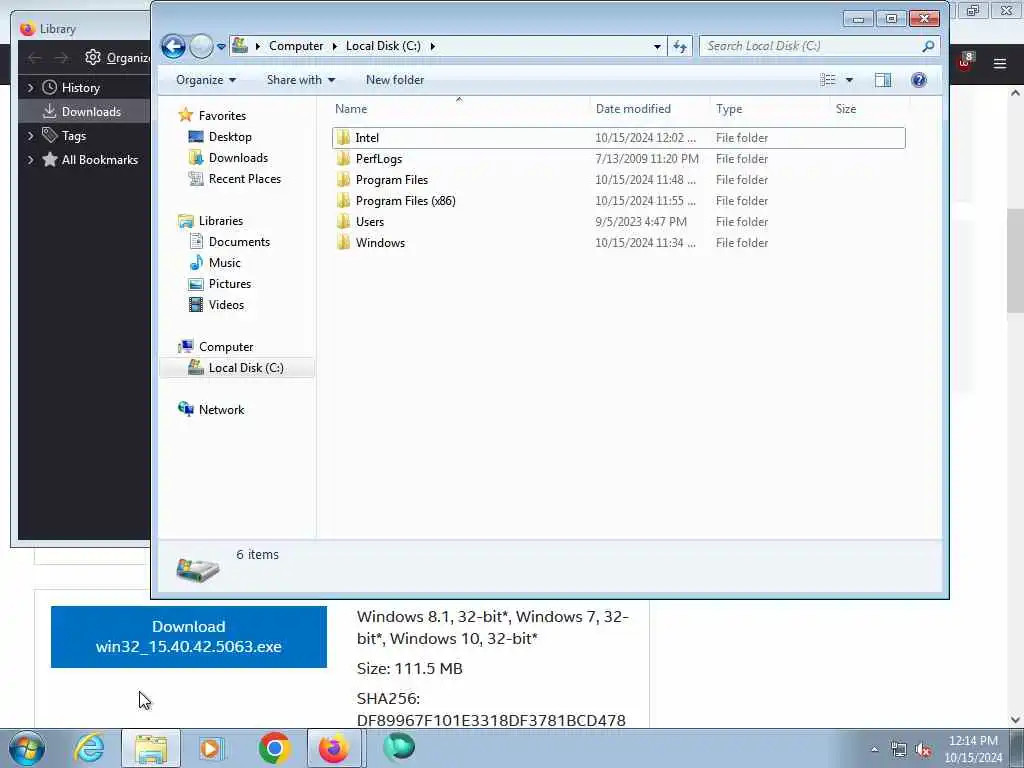
Task: Click the Explorer Forward navigation arrow
Action: pyautogui.click(x=201, y=46)
